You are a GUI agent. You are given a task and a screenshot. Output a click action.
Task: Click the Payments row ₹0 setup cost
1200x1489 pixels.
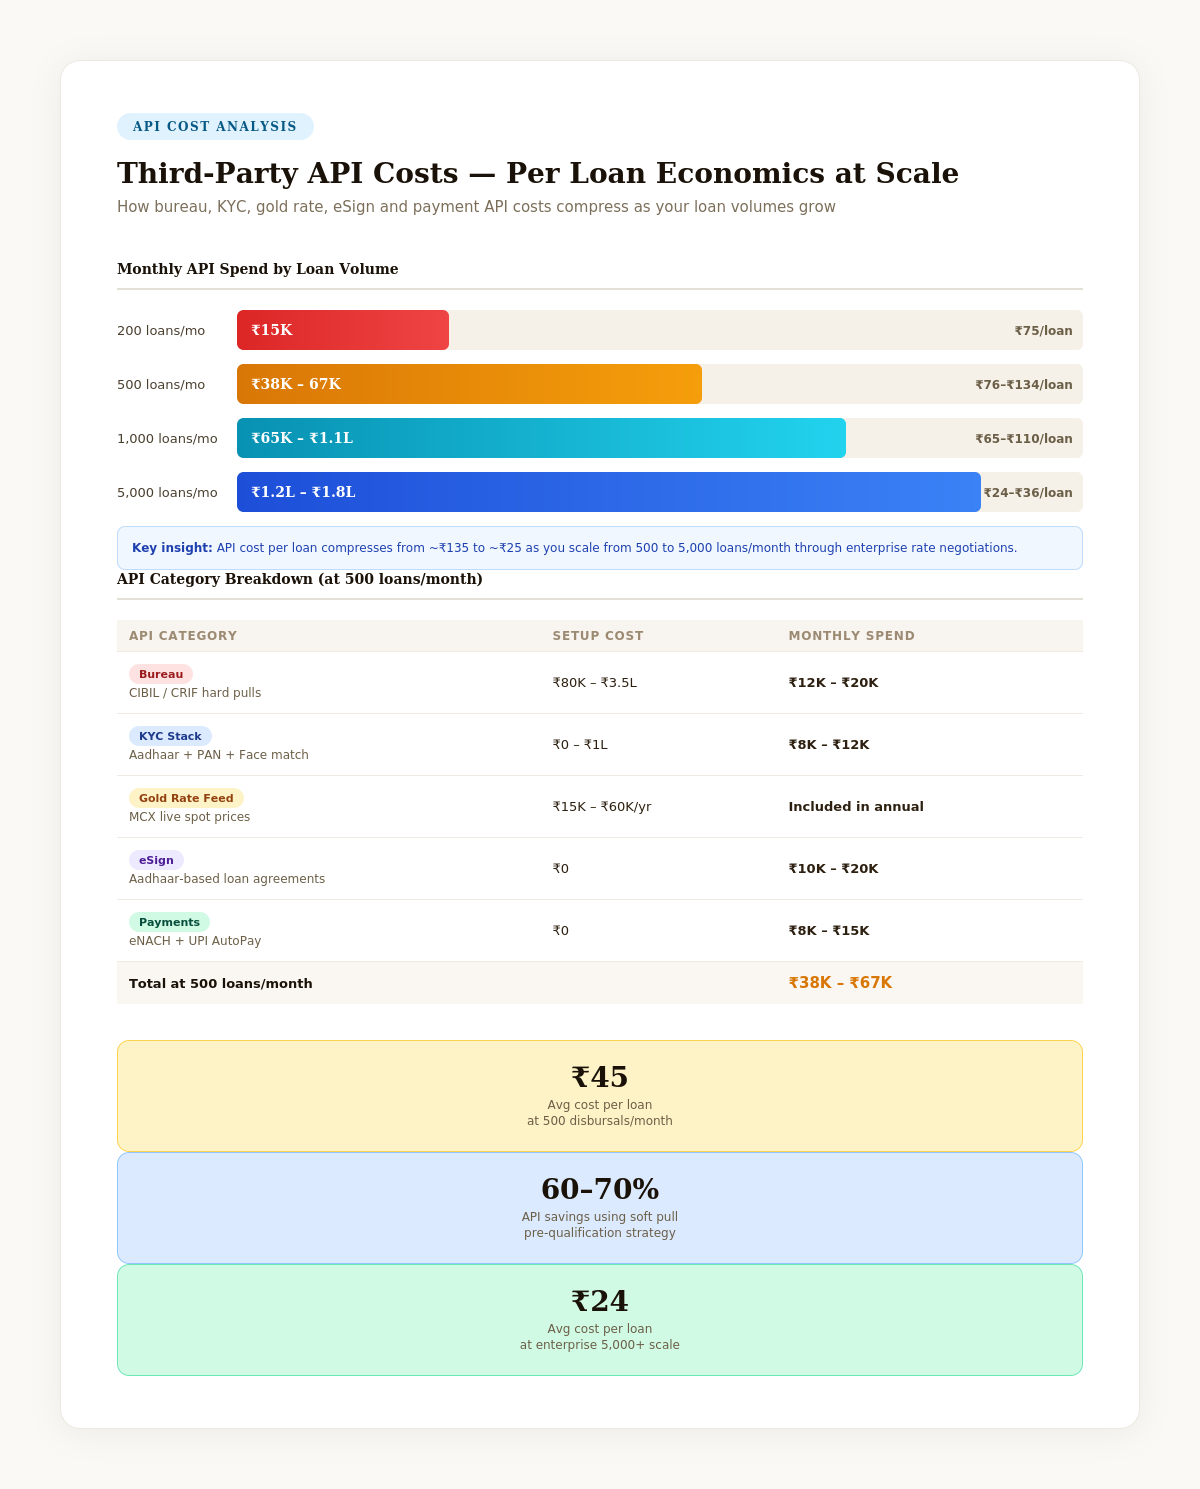tap(561, 931)
